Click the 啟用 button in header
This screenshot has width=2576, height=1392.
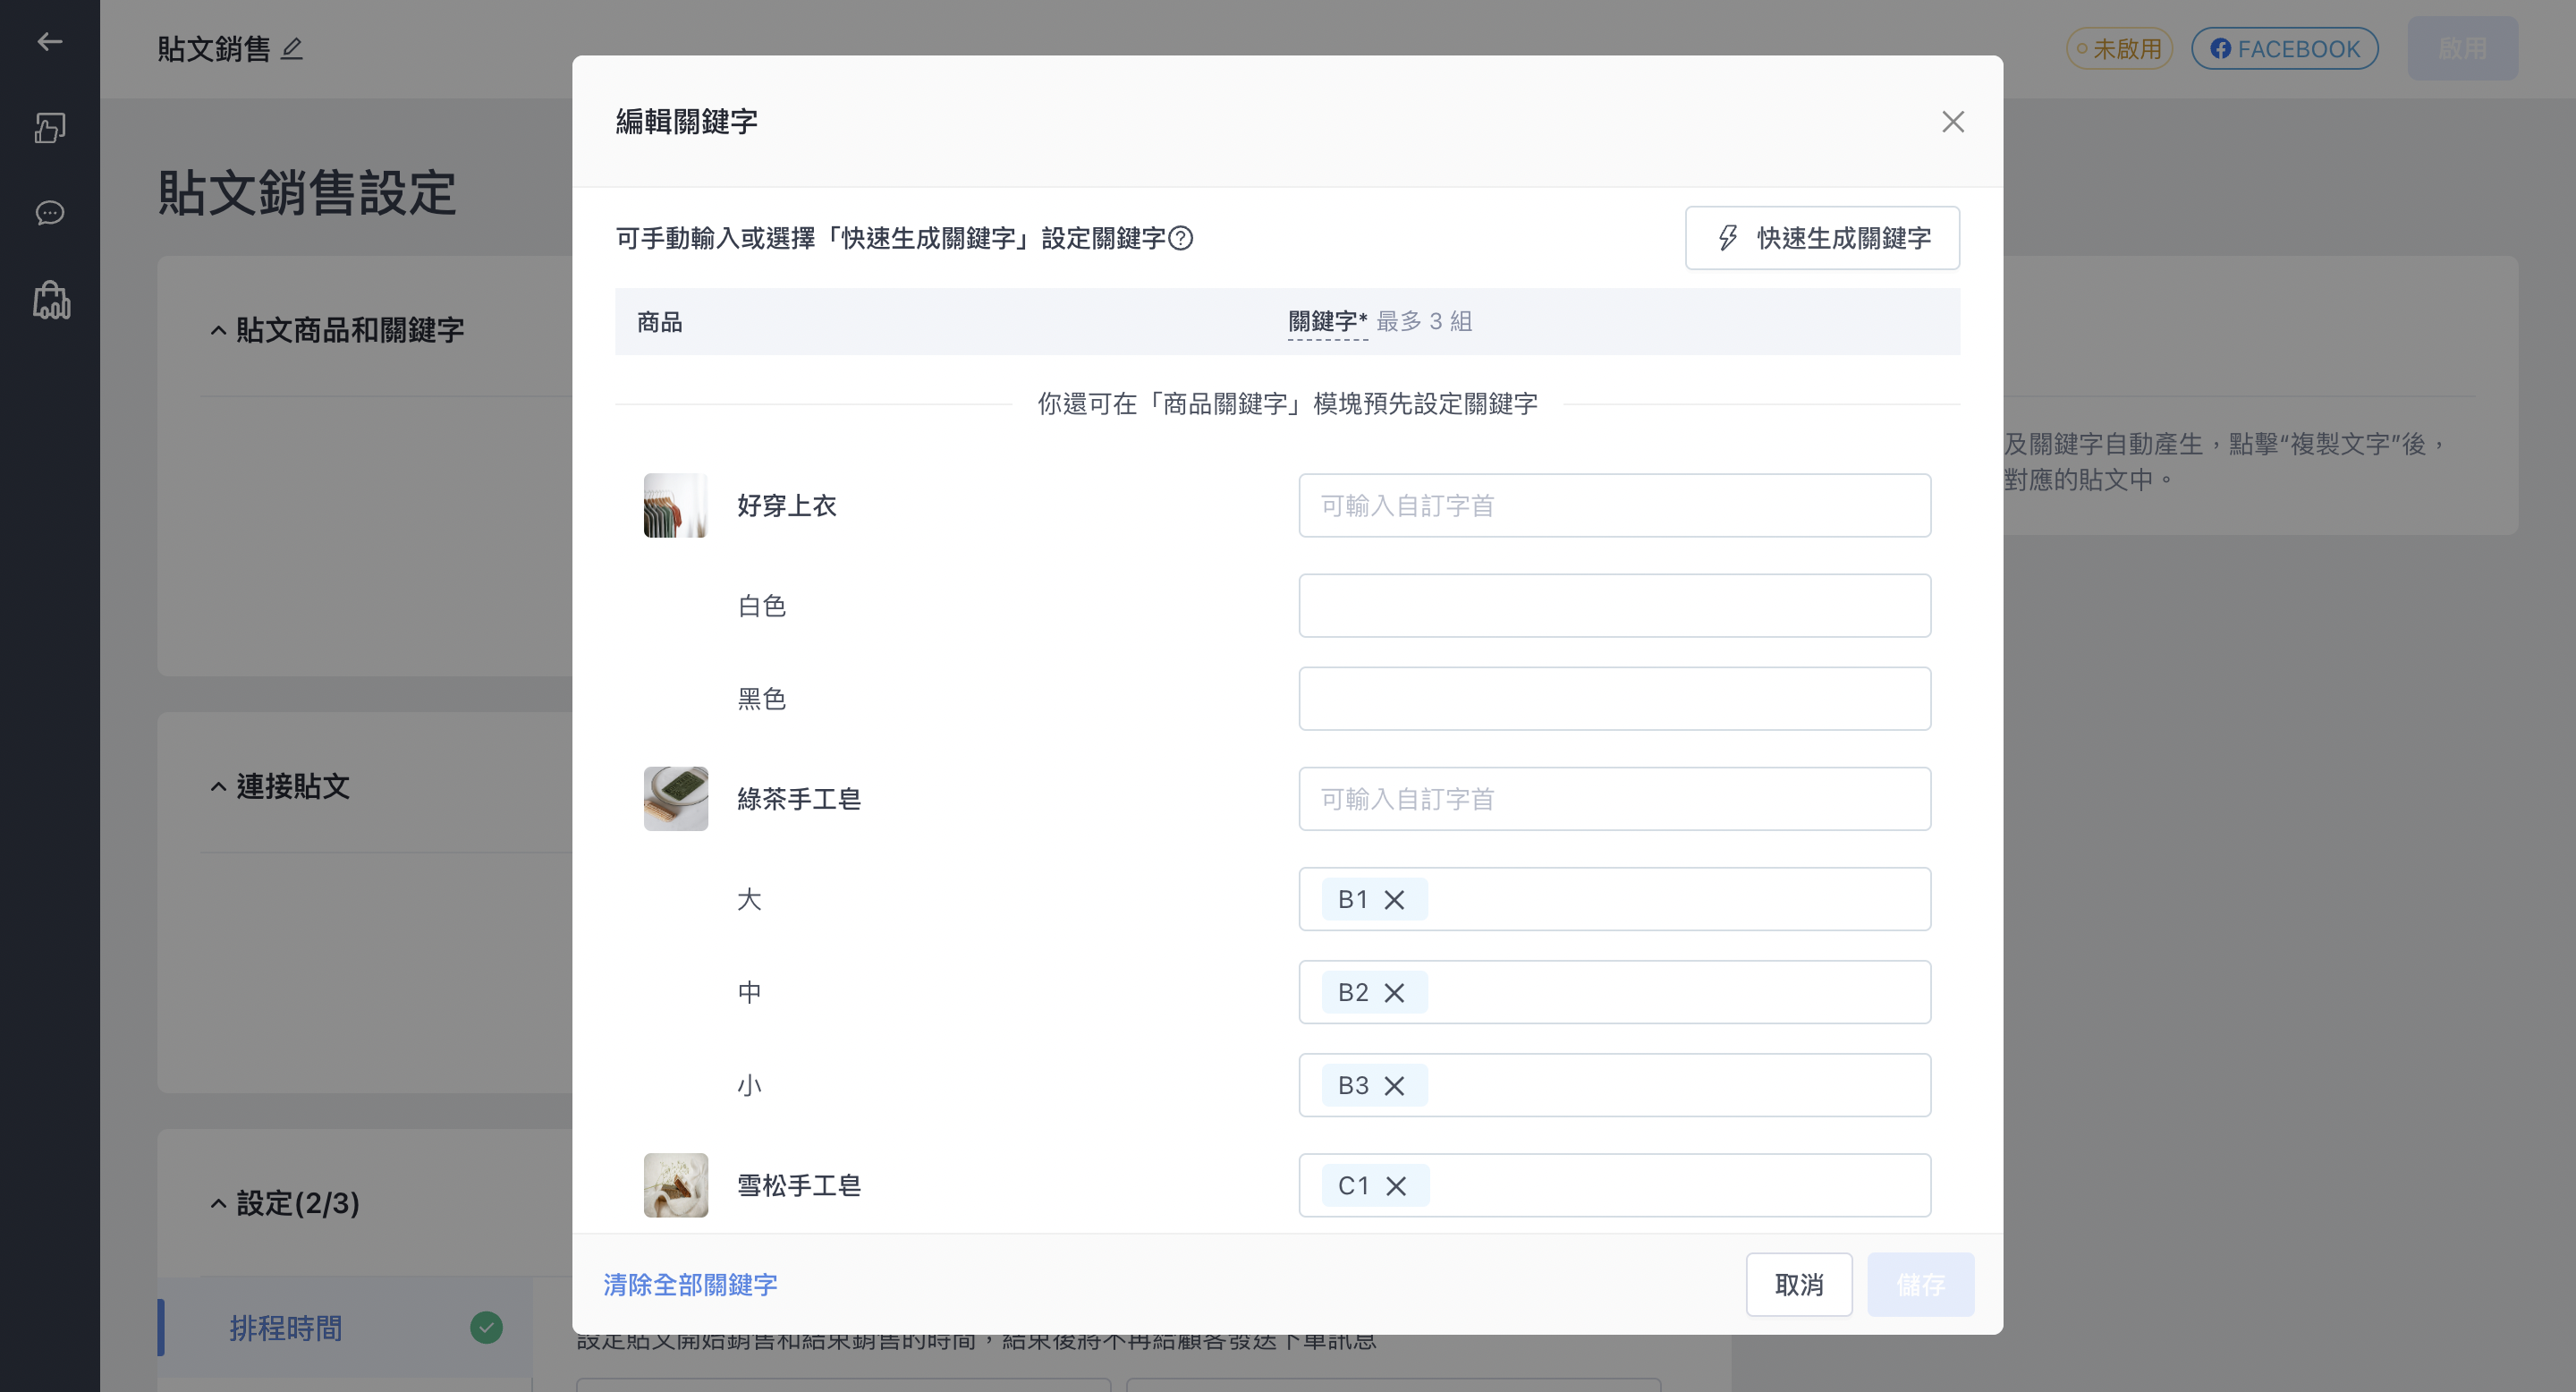pos(2462,48)
